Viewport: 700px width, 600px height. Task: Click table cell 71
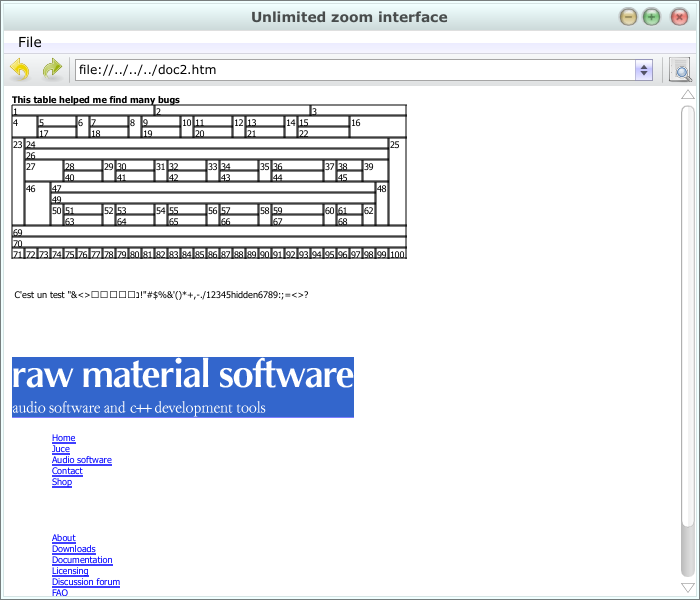click(x=17, y=254)
